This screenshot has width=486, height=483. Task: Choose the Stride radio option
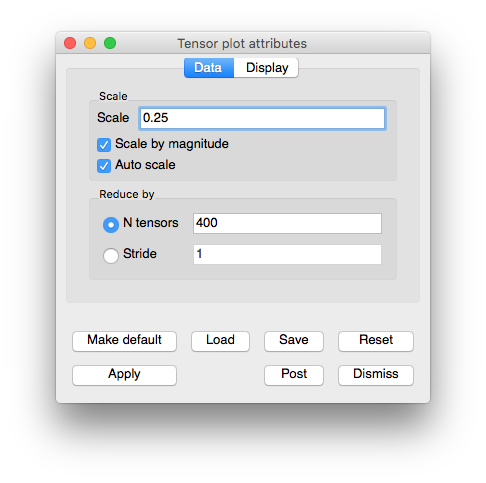tap(111, 256)
